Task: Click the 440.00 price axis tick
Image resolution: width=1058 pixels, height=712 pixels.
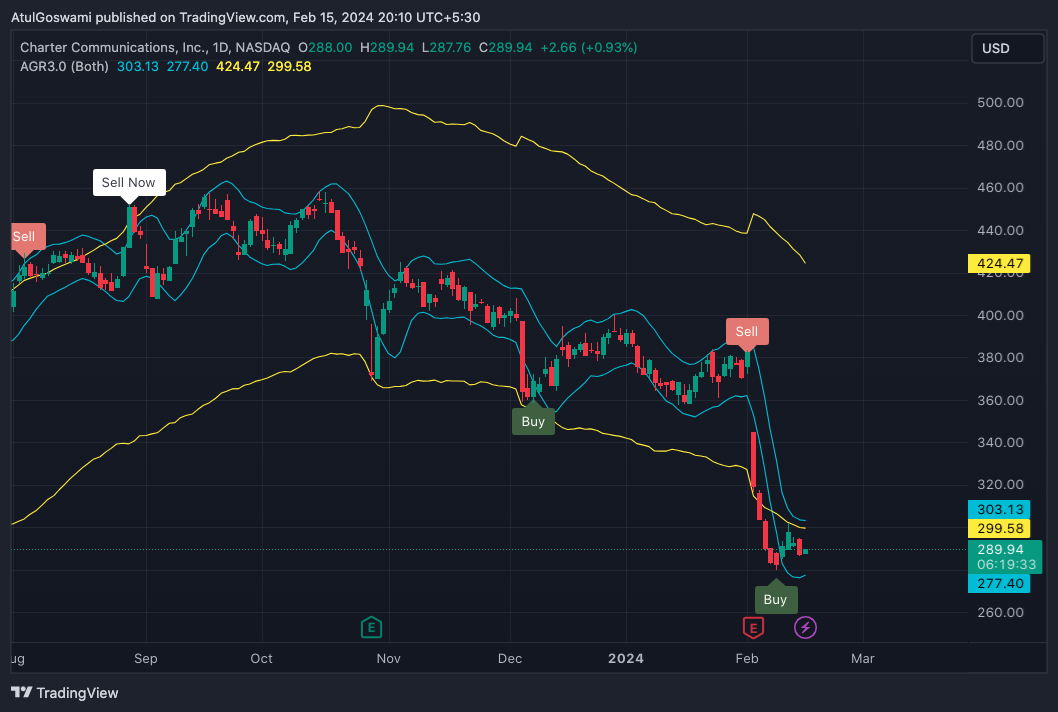Action: [x=1000, y=230]
